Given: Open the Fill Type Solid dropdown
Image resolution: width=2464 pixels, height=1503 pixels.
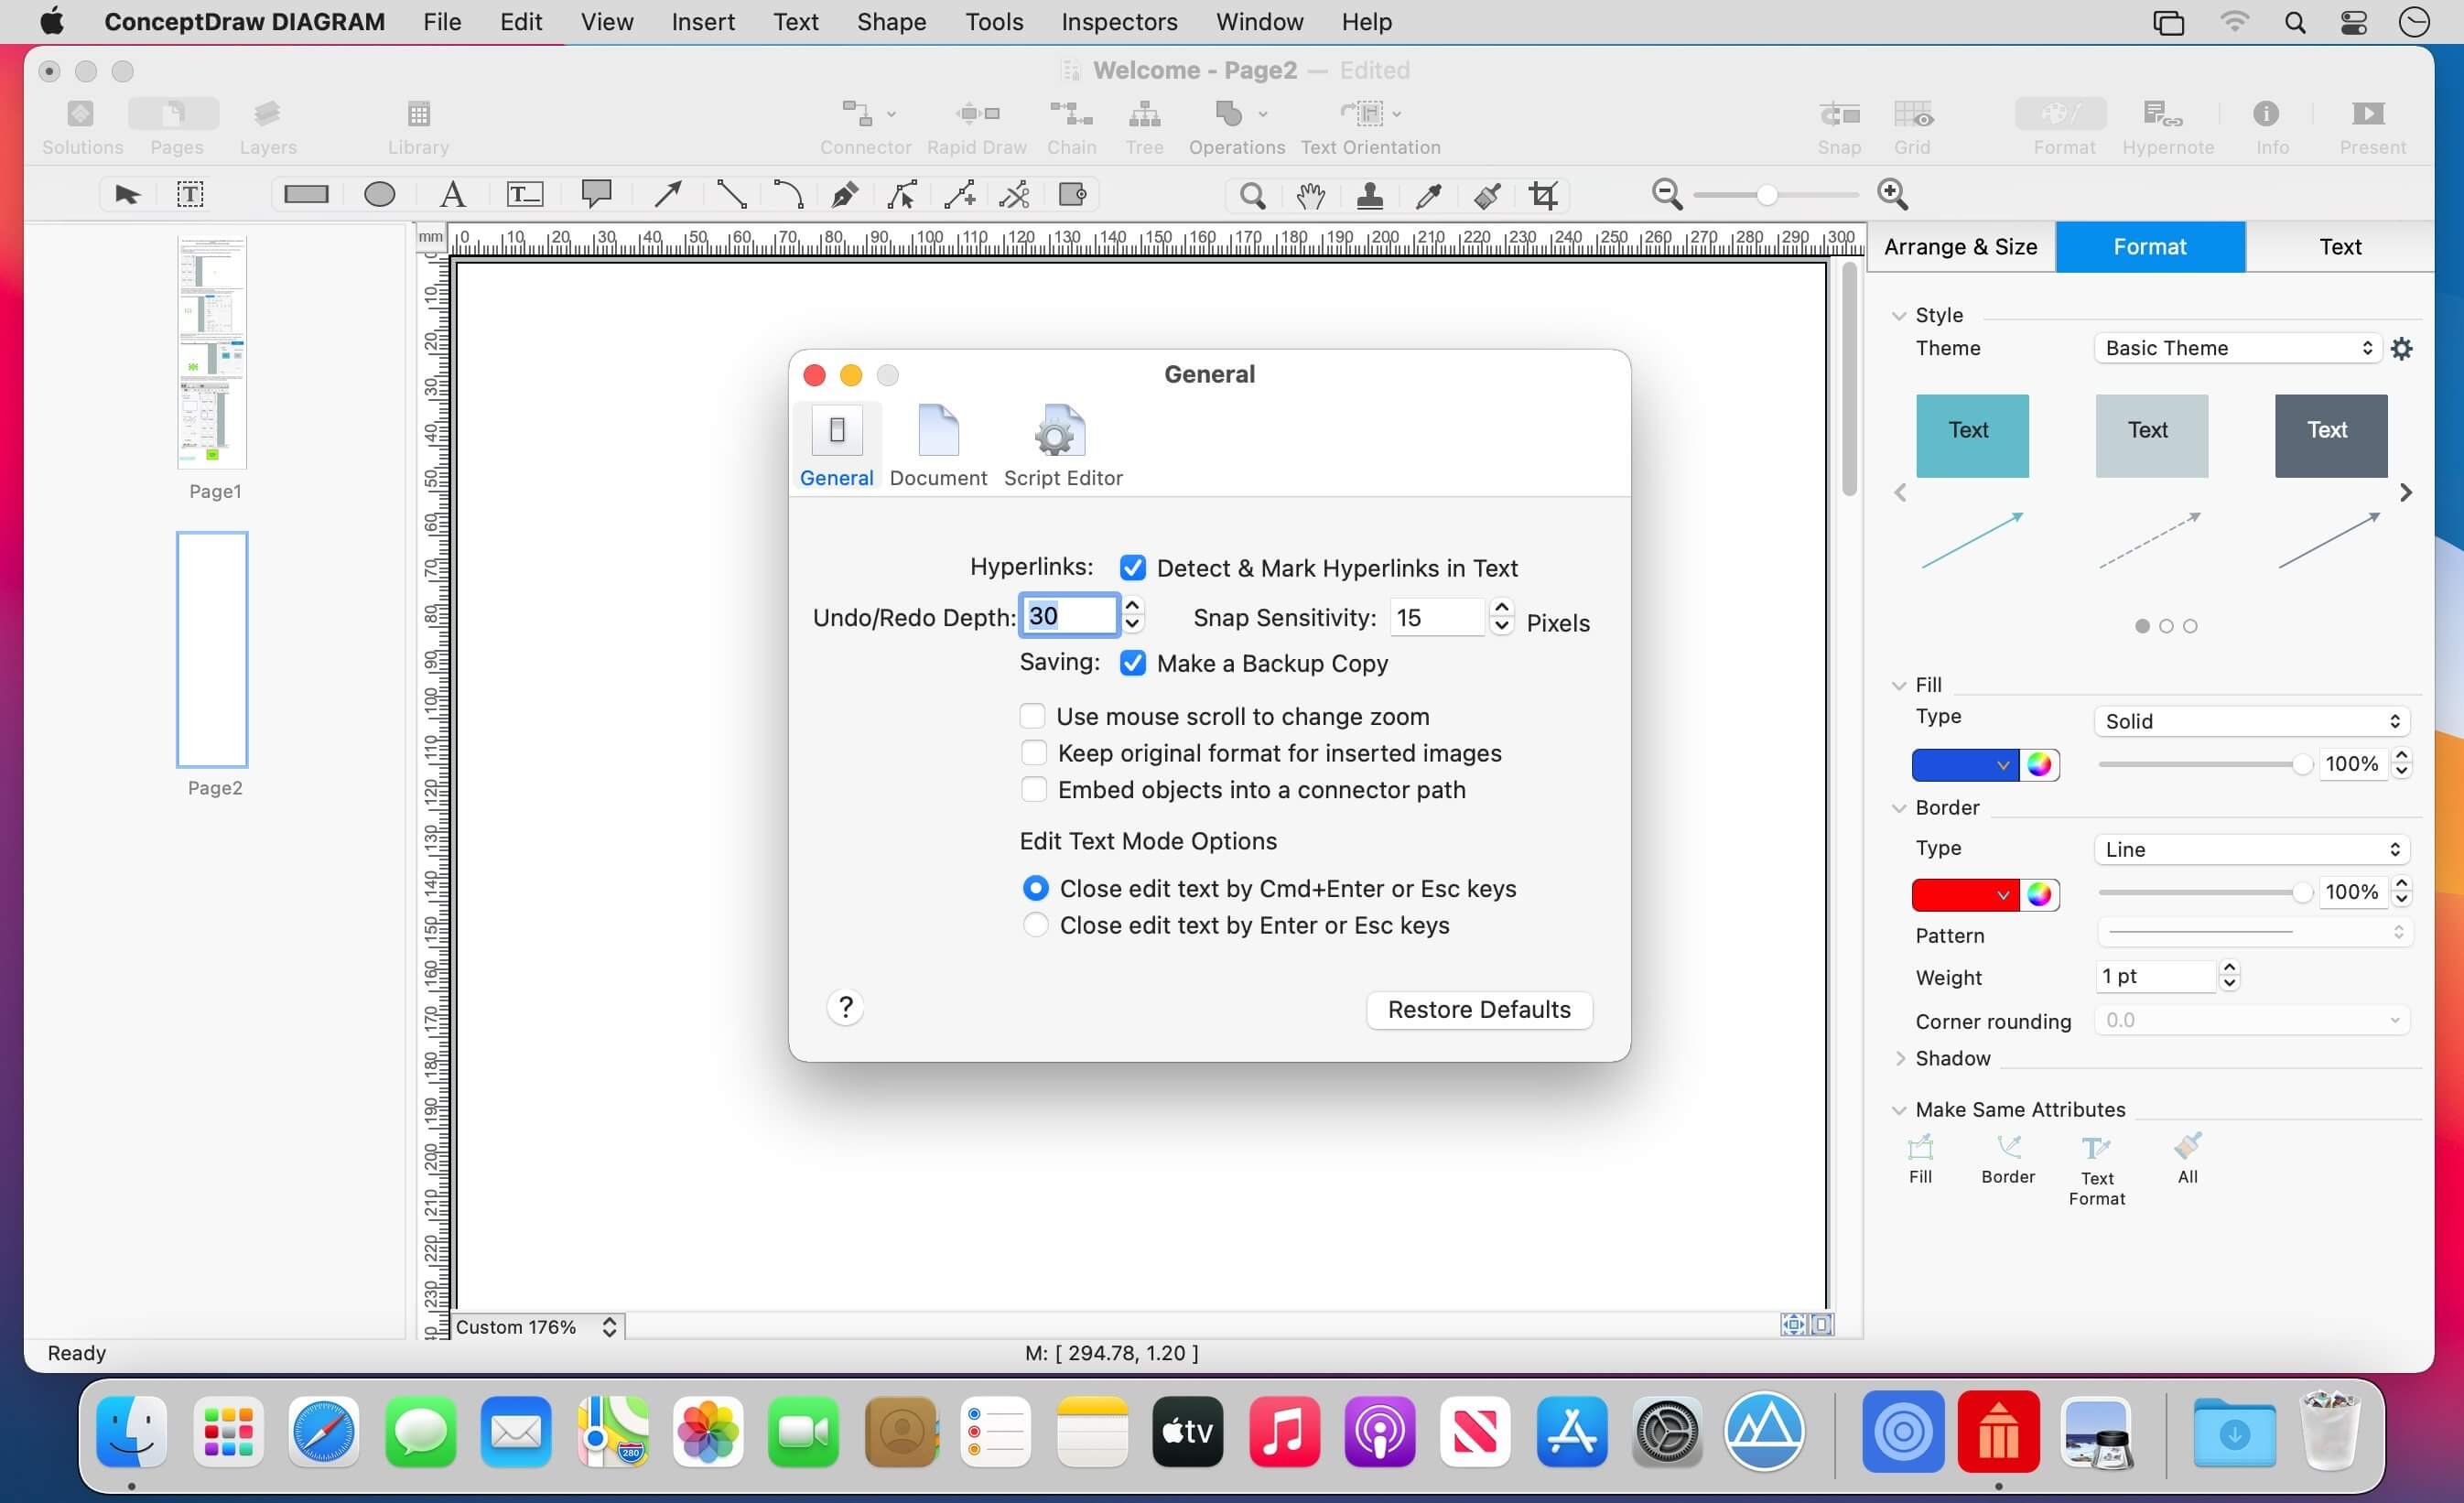Looking at the screenshot, I should point(2250,721).
